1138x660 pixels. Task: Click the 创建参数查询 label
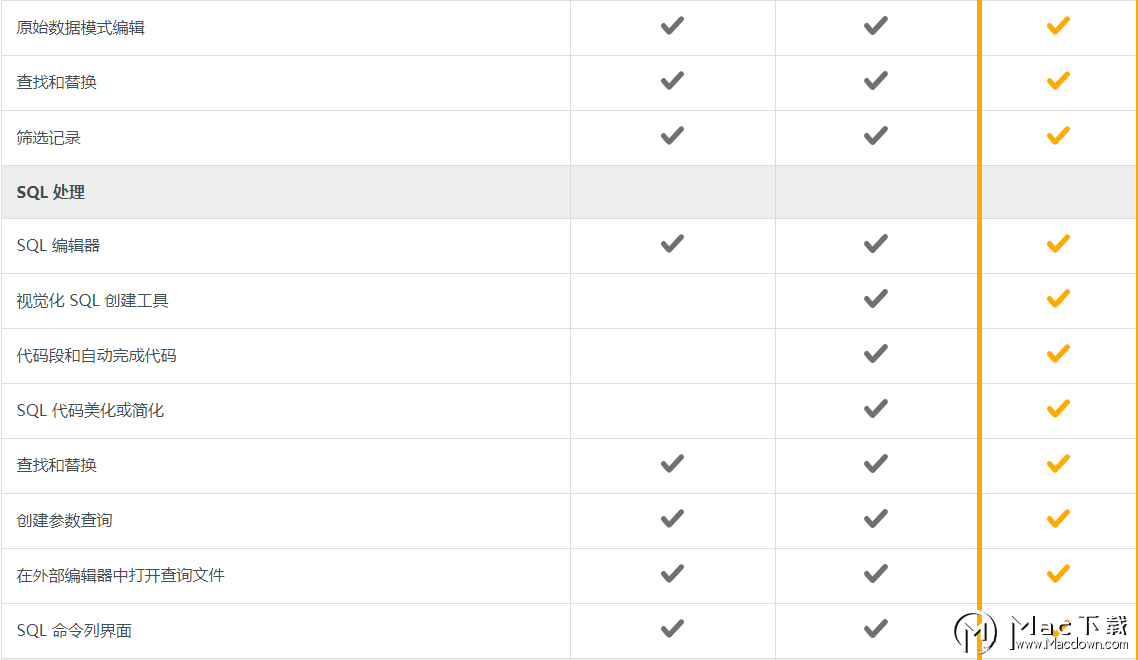click(x=65, y=521)
